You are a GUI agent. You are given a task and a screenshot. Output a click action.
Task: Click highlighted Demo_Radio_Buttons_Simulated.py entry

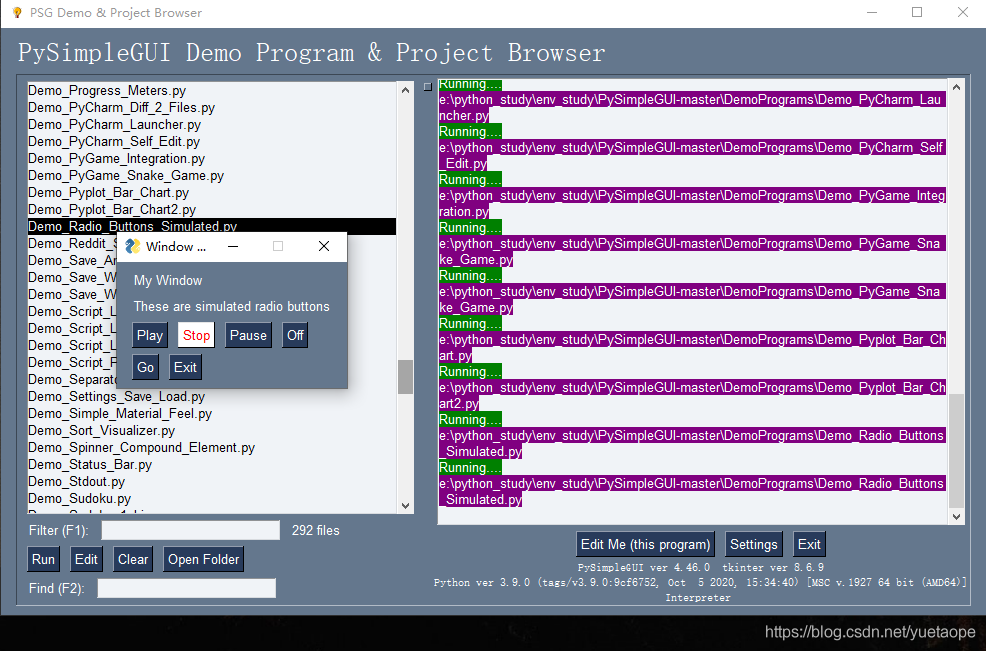coord(212,226)
